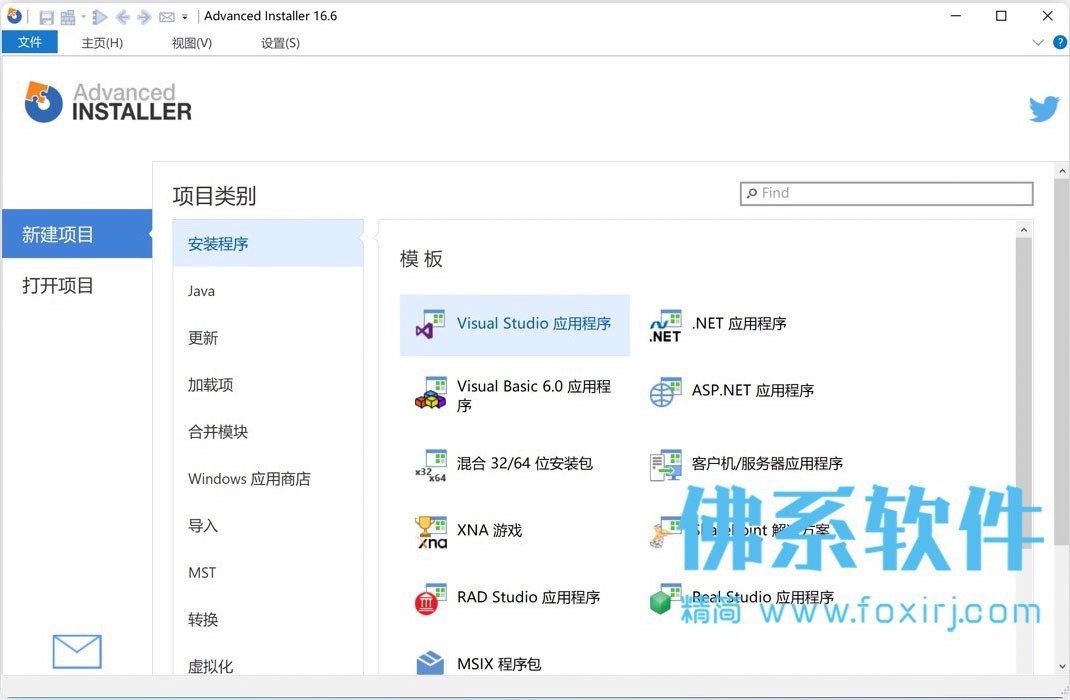Click the Twitter bird icon
This screenshot has height=700, width=1070.
pos(1043,108)
